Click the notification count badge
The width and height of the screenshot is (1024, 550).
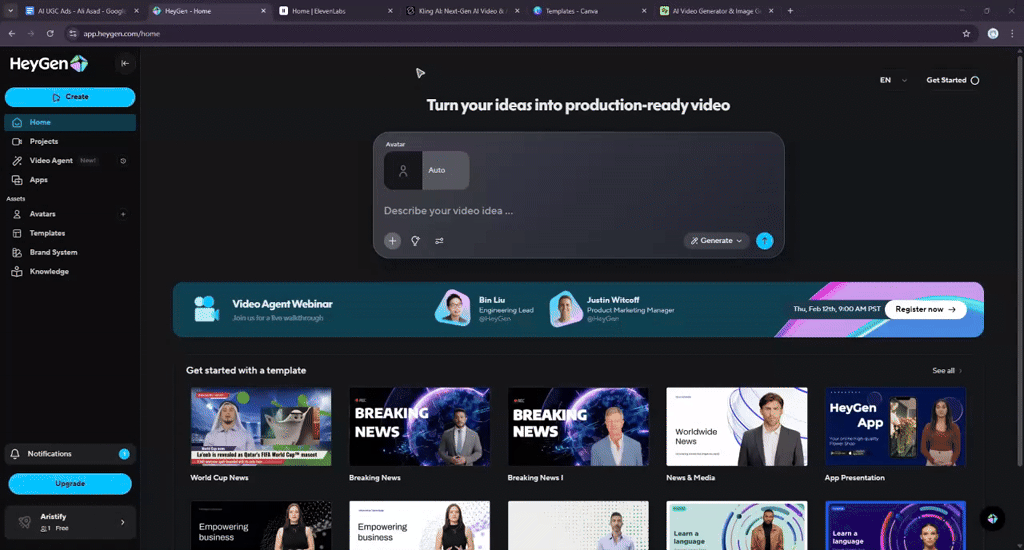point(124,454)
